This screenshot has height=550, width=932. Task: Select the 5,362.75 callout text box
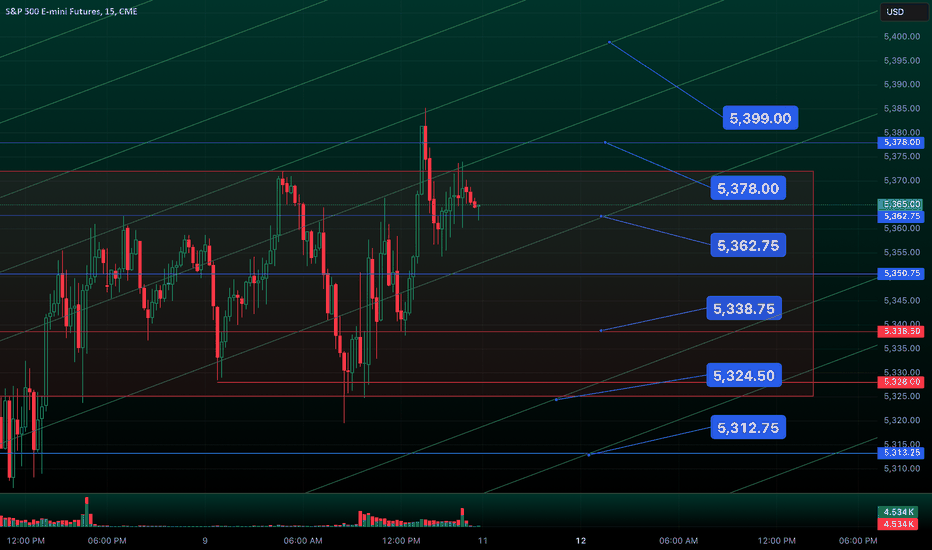(748, 246)
